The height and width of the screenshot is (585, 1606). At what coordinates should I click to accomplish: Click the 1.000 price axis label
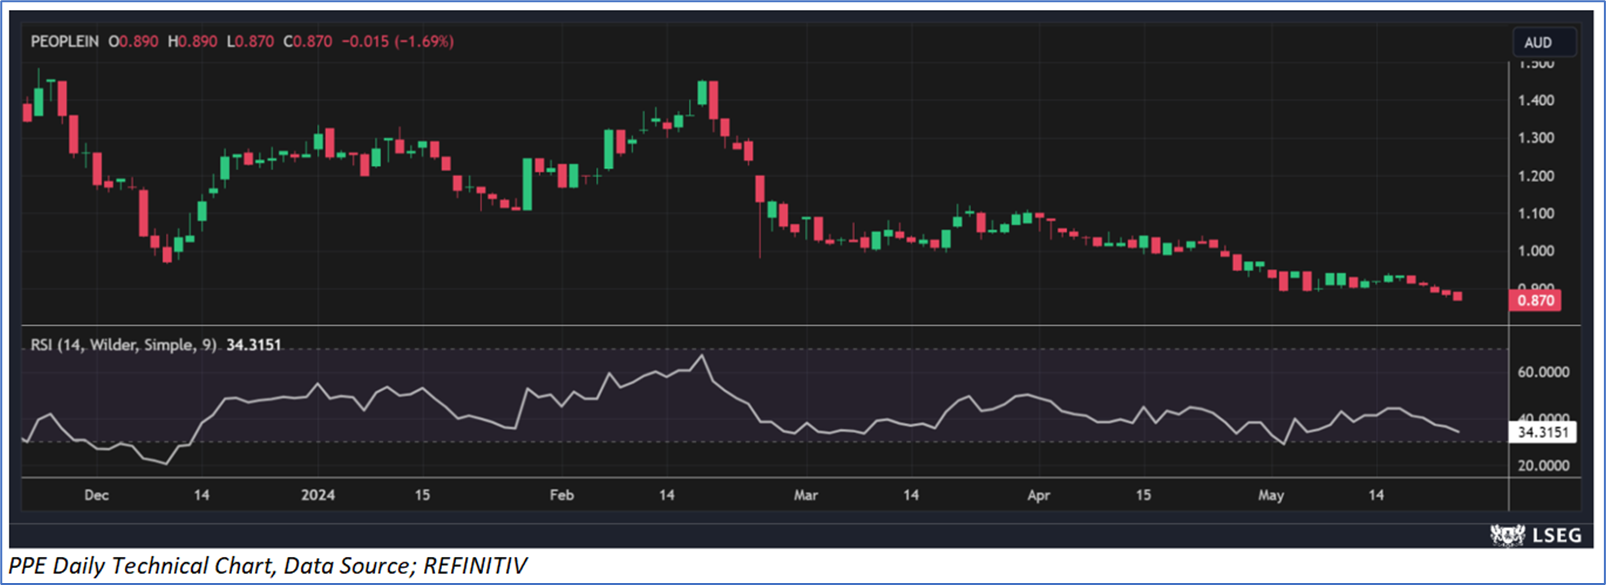coord(1536,251)
